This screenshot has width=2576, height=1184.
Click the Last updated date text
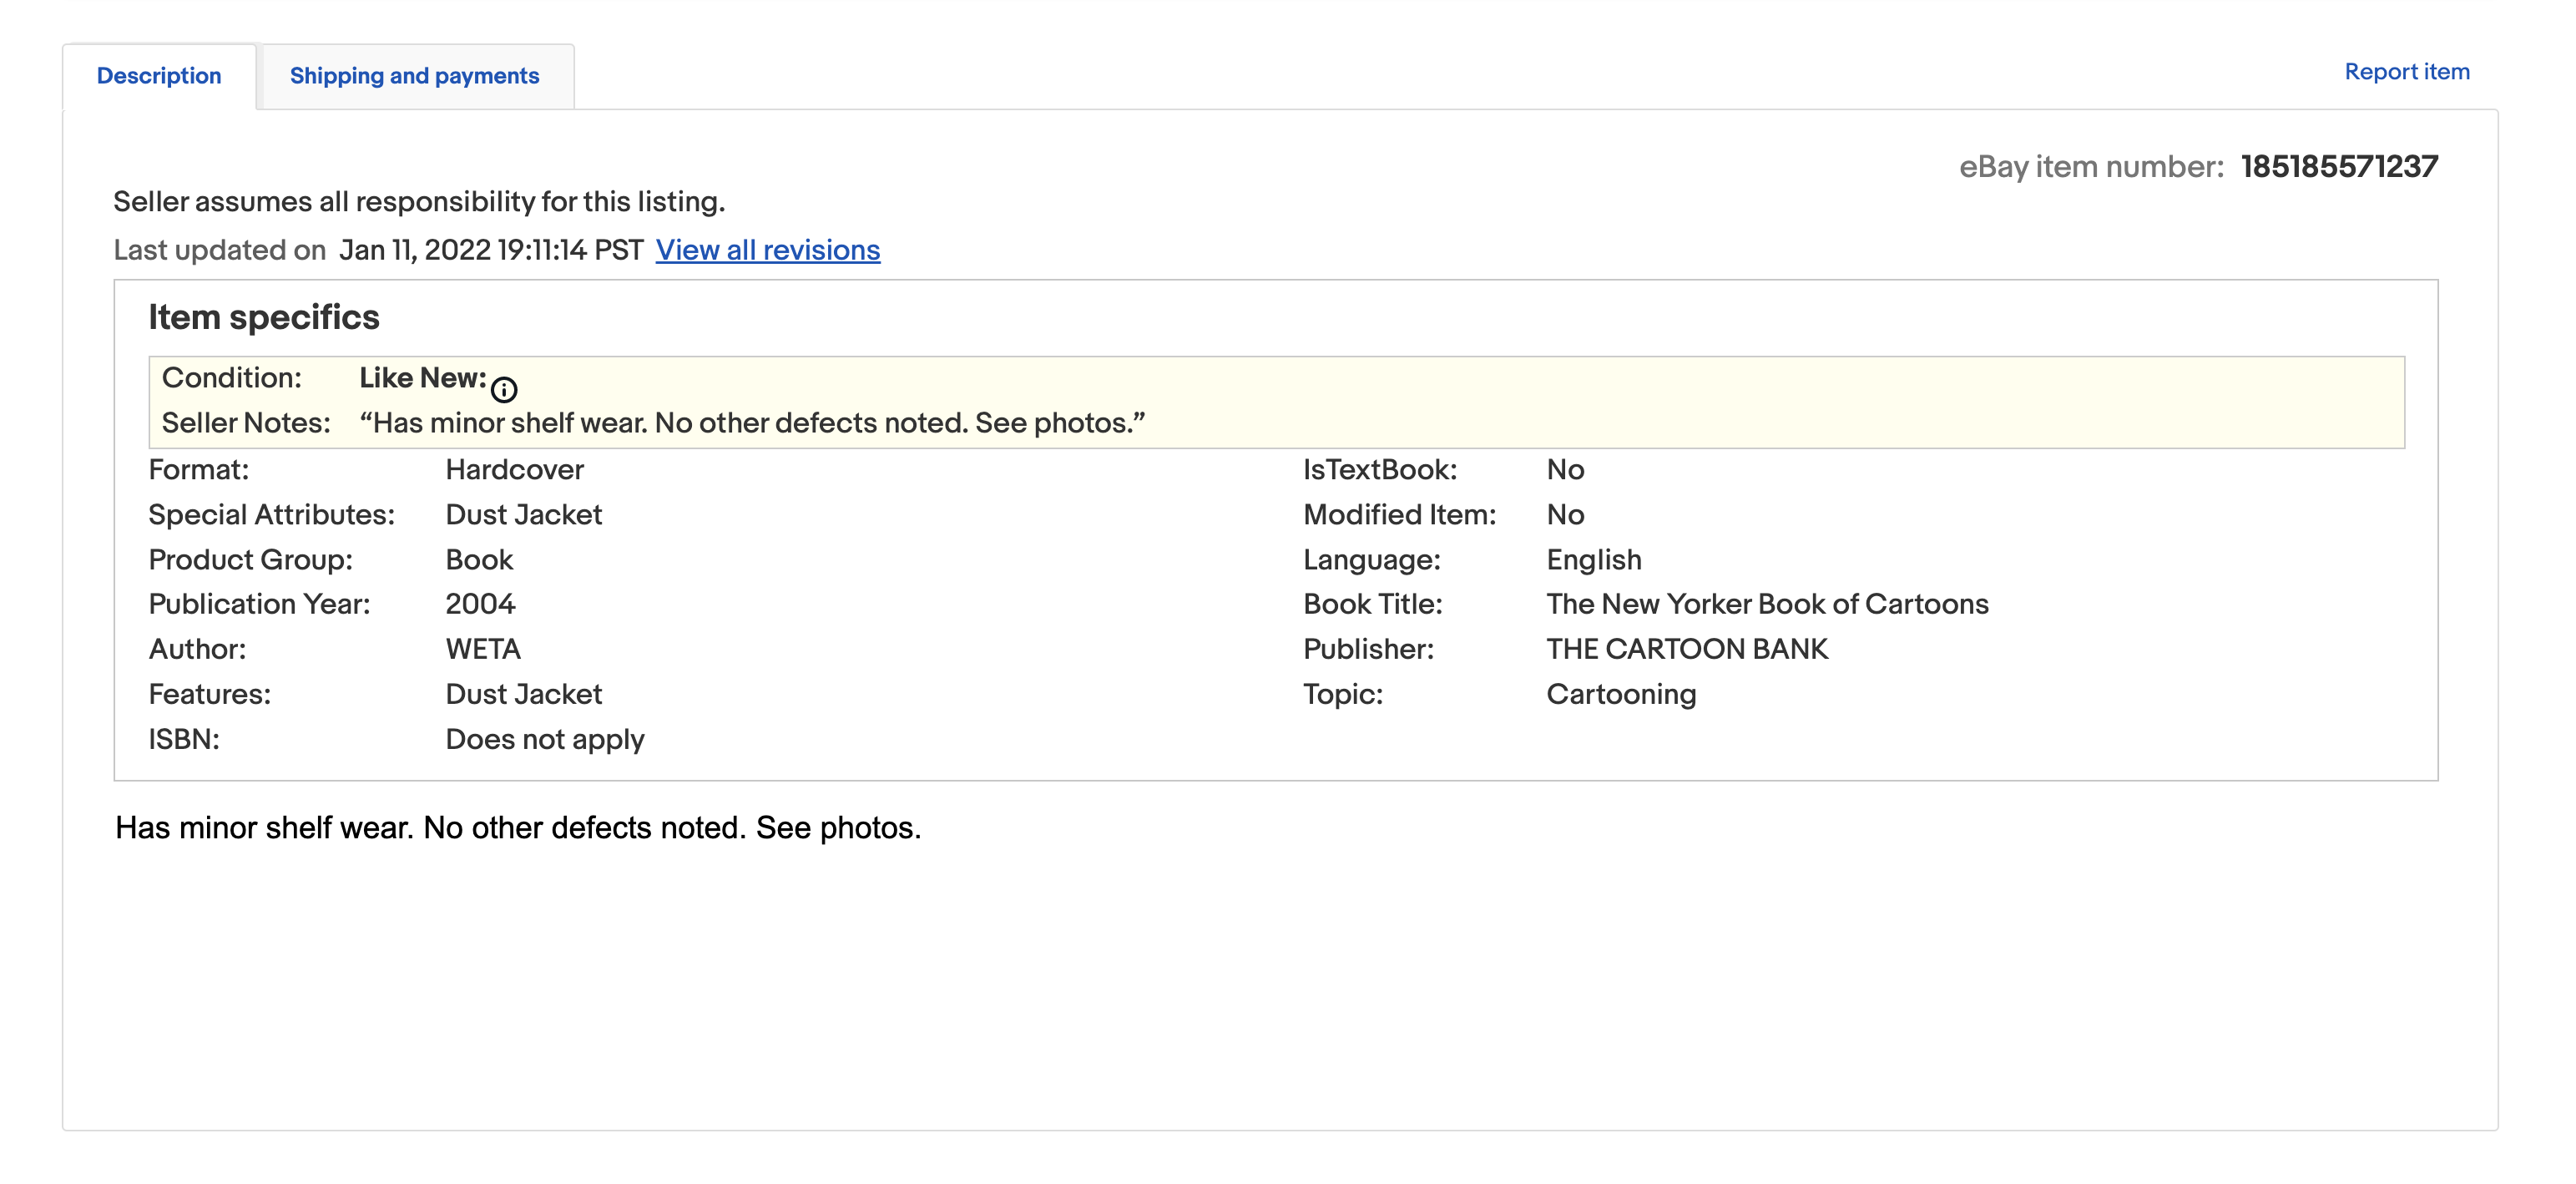490,250
